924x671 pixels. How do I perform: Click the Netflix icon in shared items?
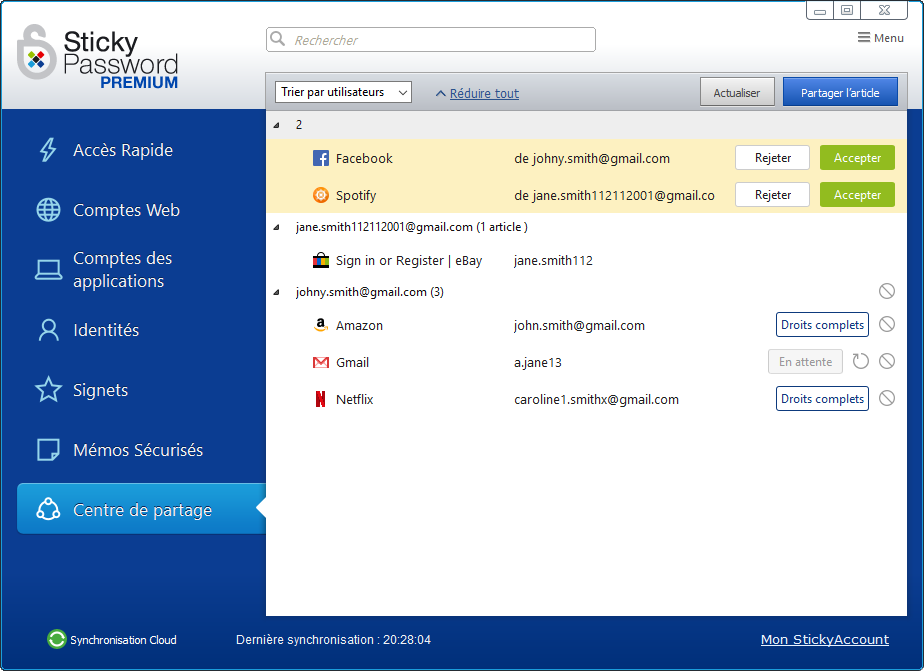click(x=321, y=399)
